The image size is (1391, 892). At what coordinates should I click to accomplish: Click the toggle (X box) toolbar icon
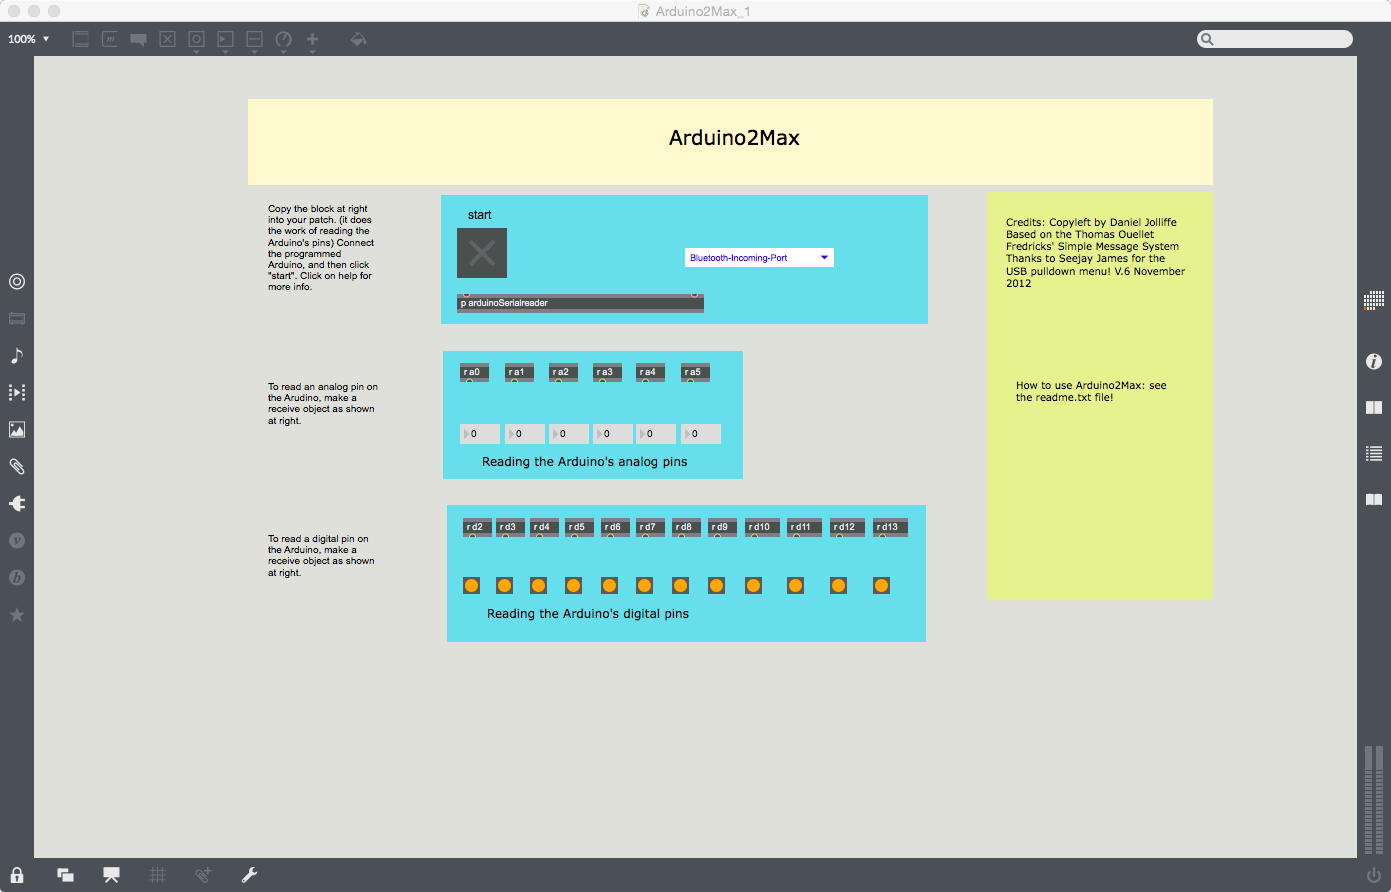click(x=167, y=39)
